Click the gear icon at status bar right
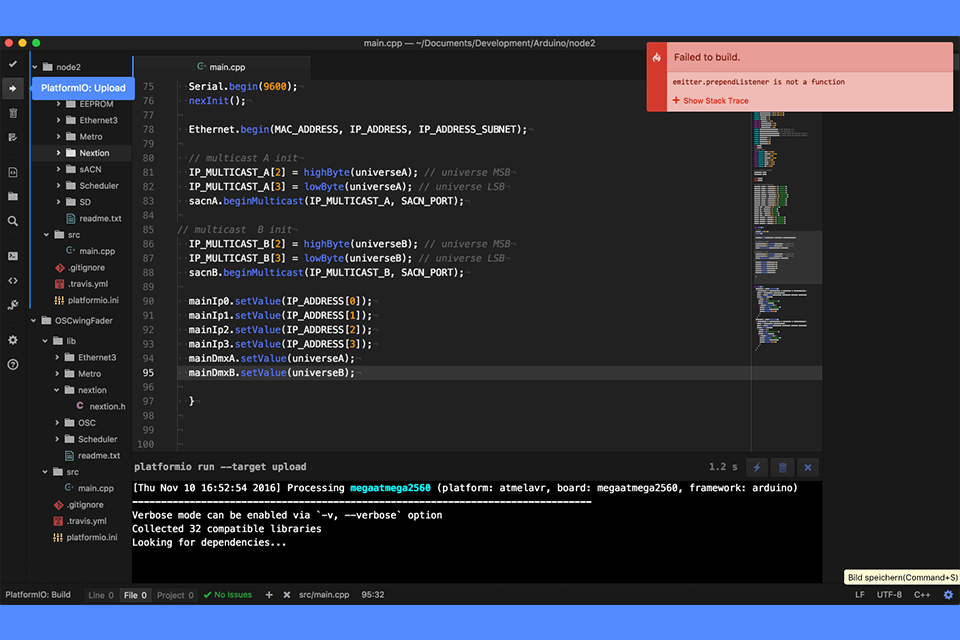The width and height of the screenshot is (960, 640). tap(948, 595)
